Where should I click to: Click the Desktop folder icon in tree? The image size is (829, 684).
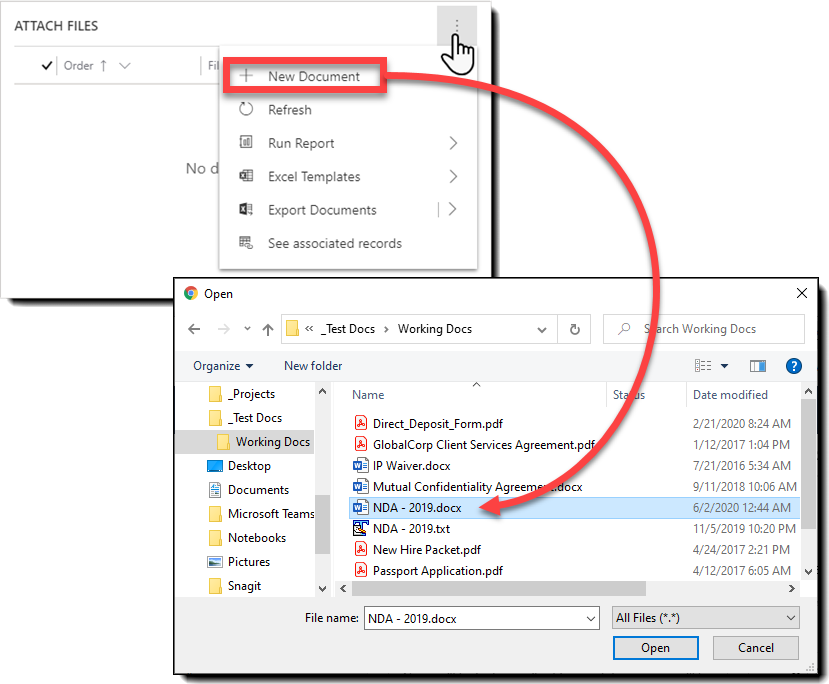click(x=215, y=466)
